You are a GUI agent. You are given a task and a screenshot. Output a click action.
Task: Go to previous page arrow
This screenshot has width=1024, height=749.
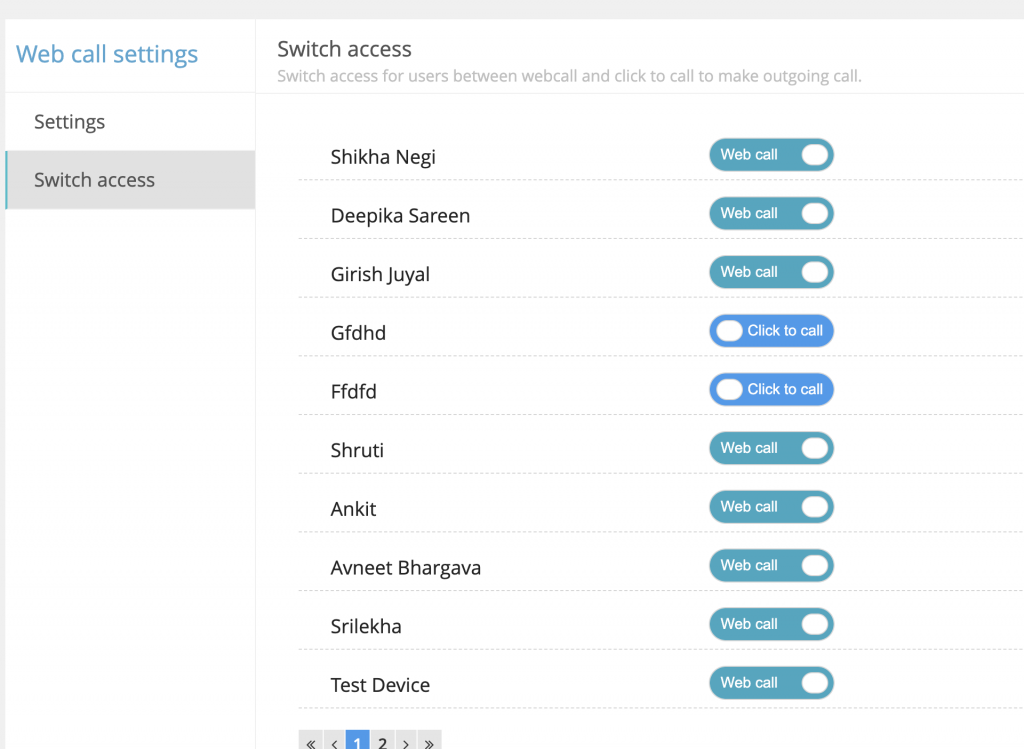[x=334, y=742]
